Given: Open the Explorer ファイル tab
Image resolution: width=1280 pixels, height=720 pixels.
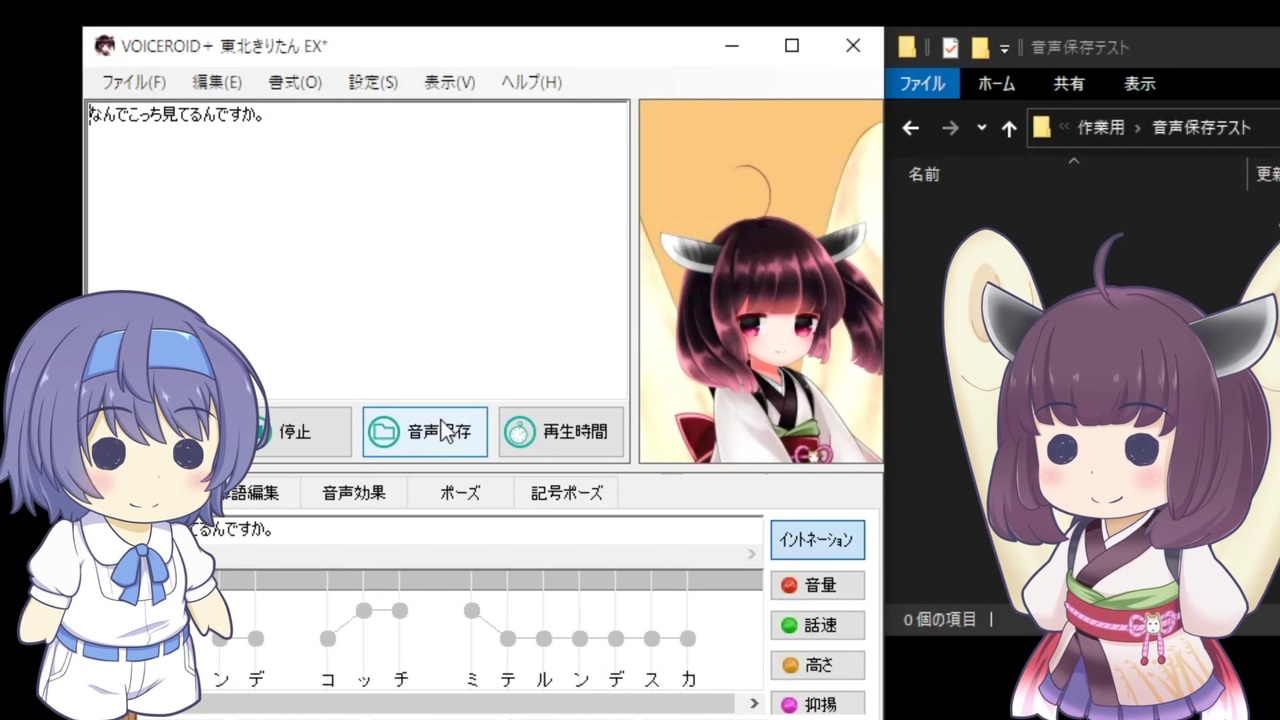Looking at the screenshot, I should pos(922,84).
